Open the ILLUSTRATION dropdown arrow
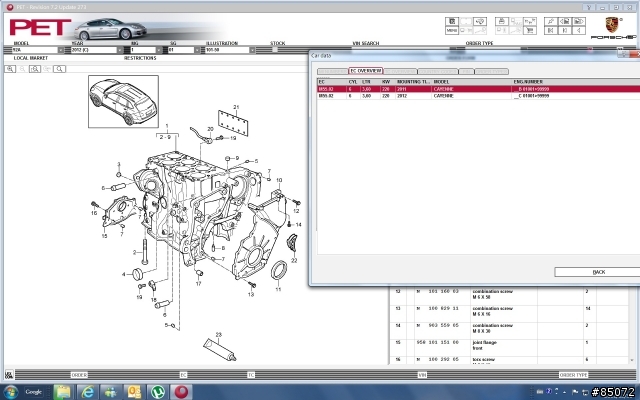The height and width of the screenshot is (400, 640). [252, 50]
